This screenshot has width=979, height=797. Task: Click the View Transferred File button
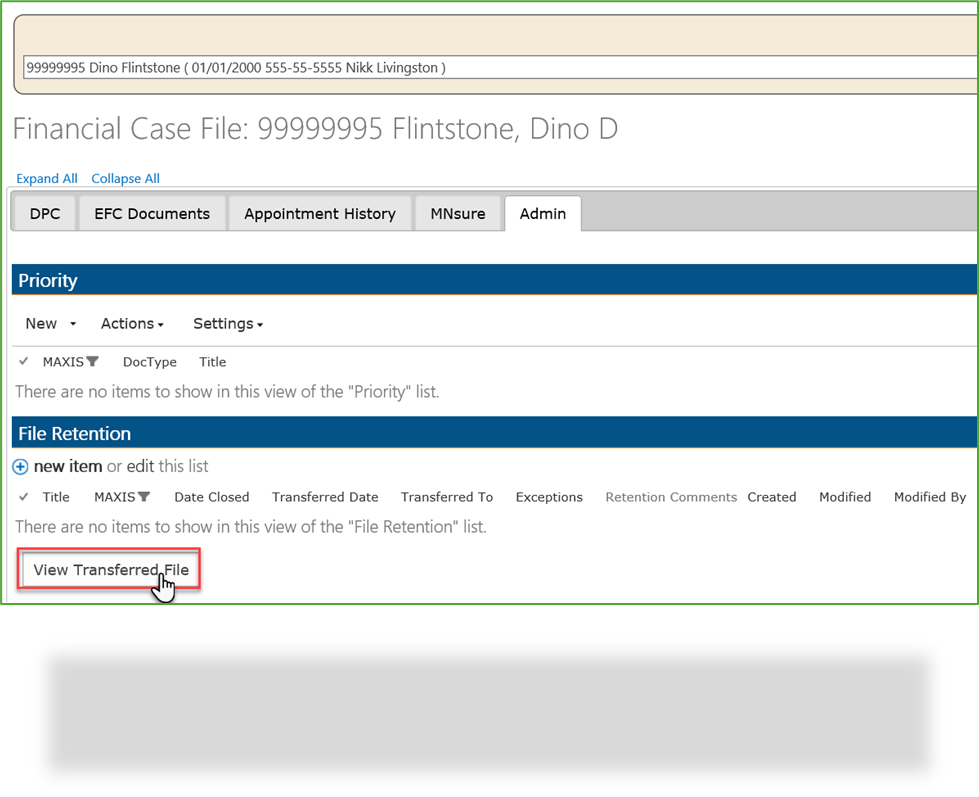click(x=109, y=569)
